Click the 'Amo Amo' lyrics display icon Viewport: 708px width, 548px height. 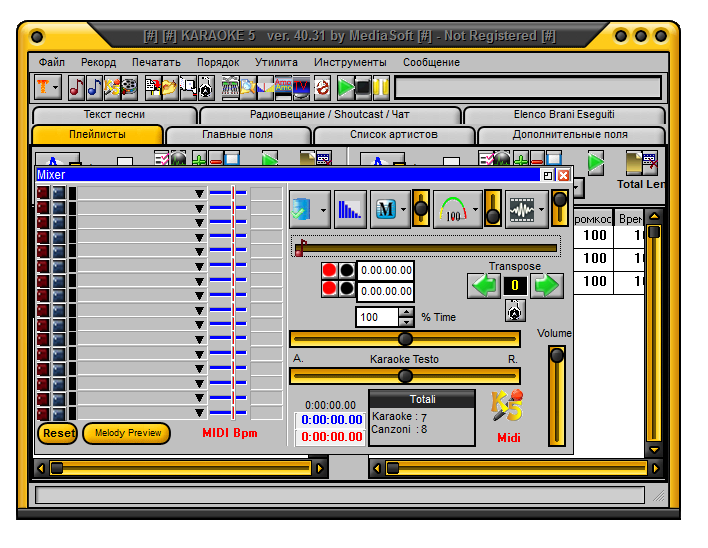click(283, 87)
